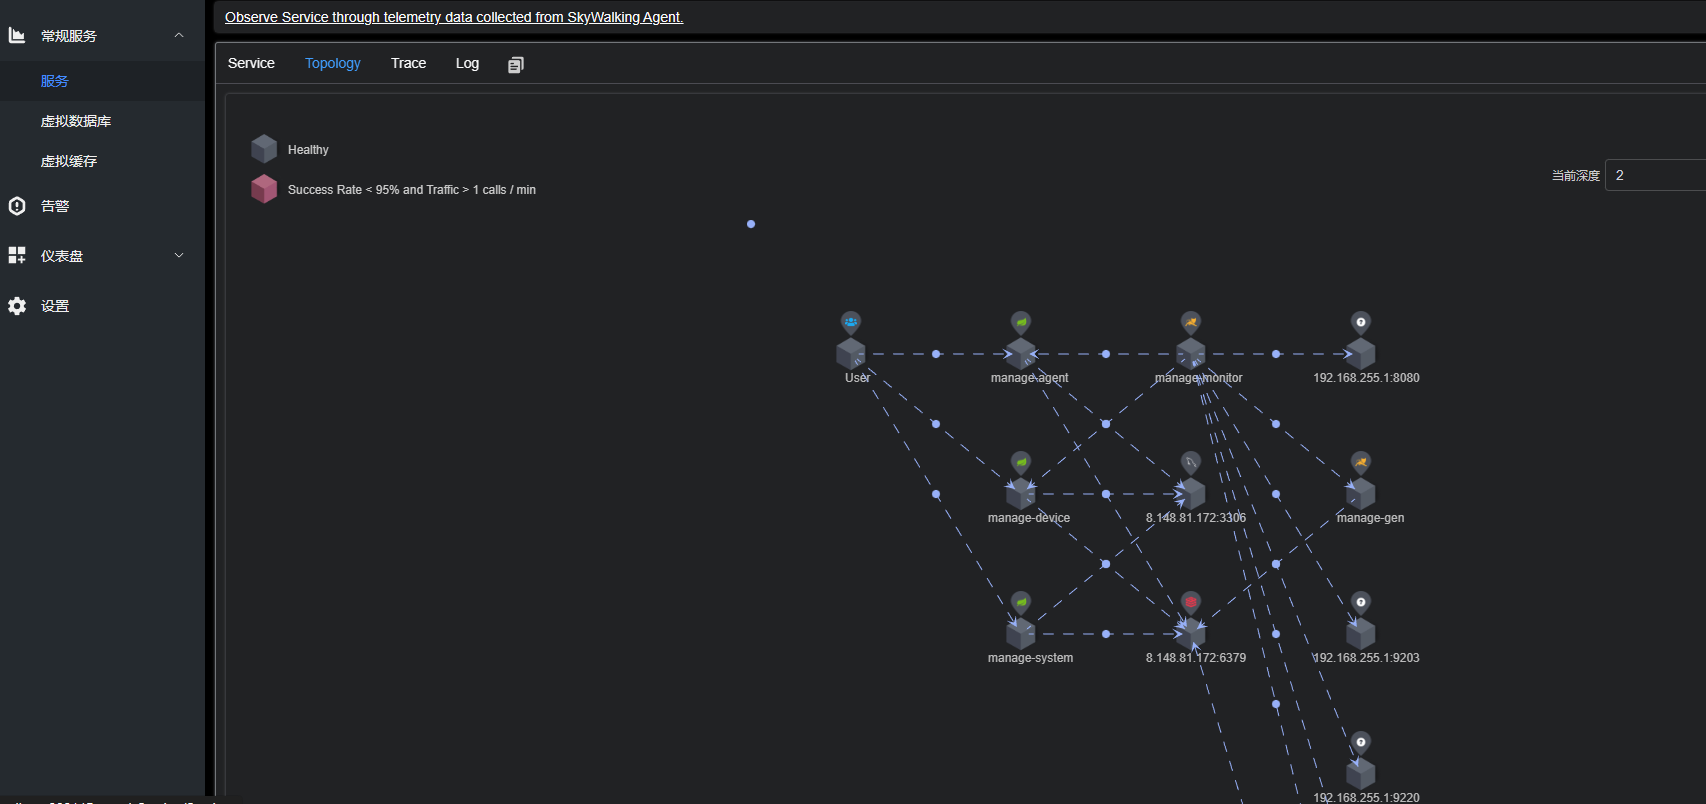Click the Redis badge above 8.148.81.172:6379
Image resolution: width=1706 pixels, height=804 pixels.
point(1191,603)
